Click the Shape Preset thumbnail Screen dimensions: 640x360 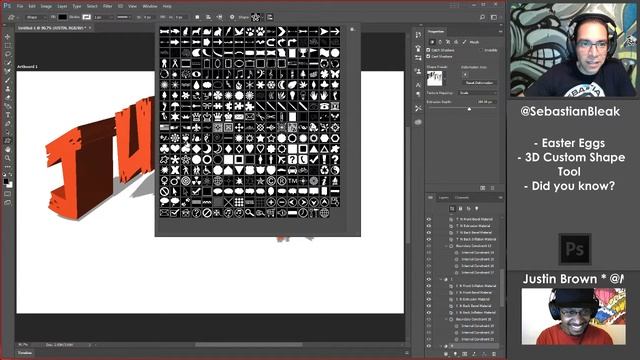[435, 78]
